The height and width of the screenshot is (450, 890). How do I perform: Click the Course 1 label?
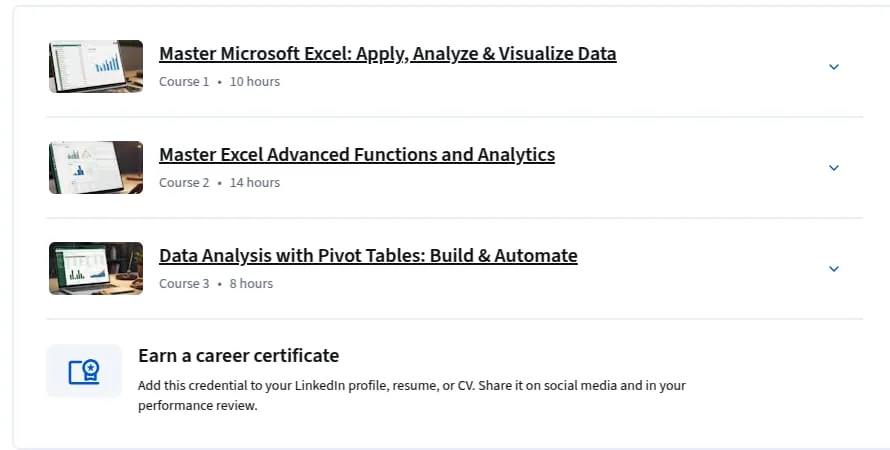tap(184, 82)
